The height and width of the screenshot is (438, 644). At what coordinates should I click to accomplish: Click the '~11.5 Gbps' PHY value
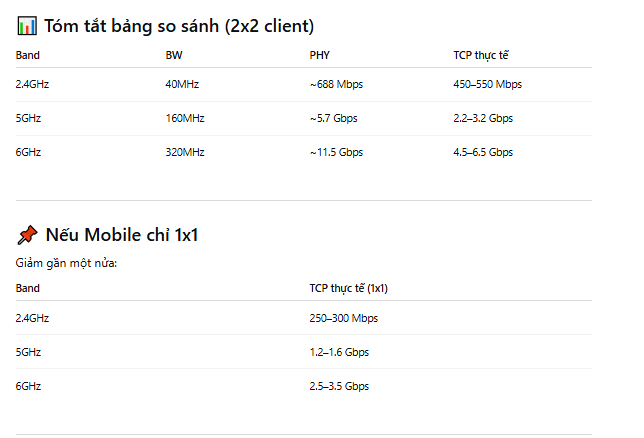[336, 152]
